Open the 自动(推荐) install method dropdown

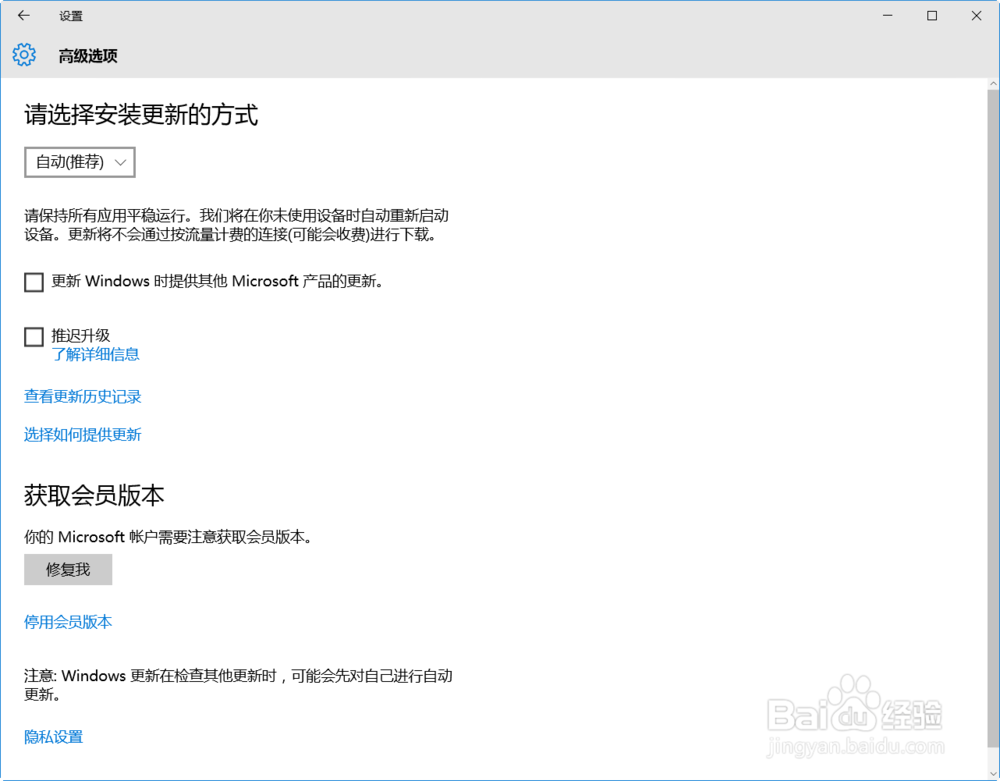pyautogui.click(x=80, y=162)
